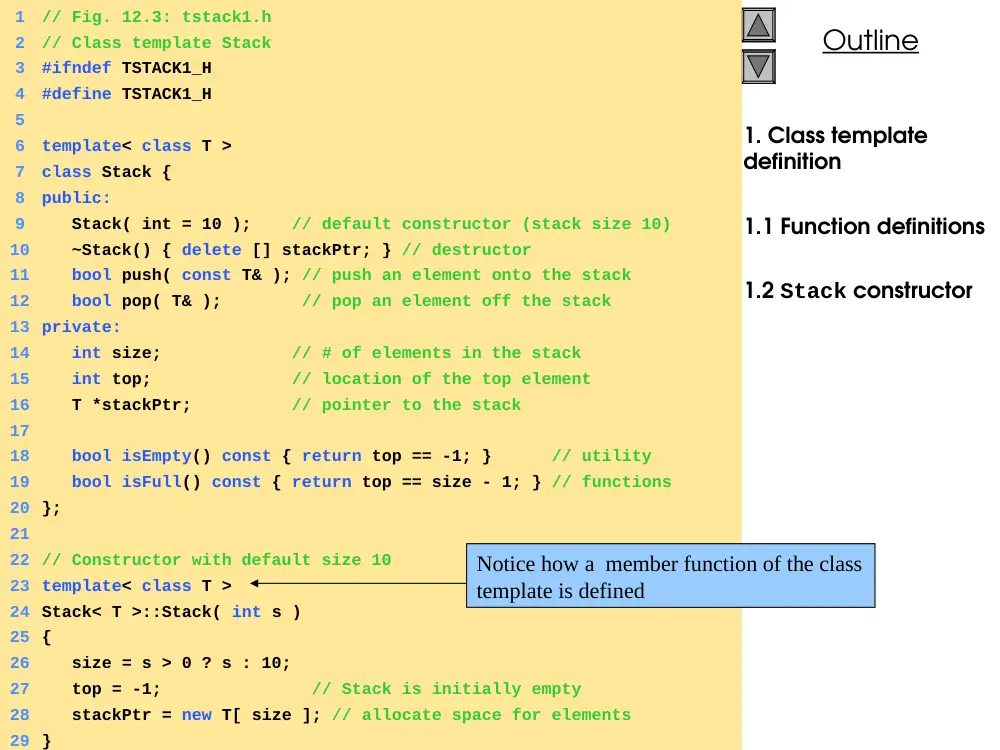Click the 'template< class T >' line 6
Screen dimensions: 1000x750
(x=136, y=145)
